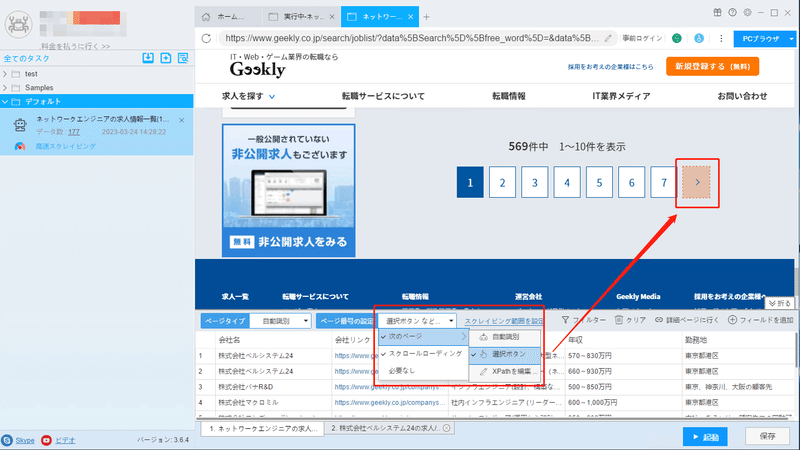Click the ページタイプ label button

point(225,321)
